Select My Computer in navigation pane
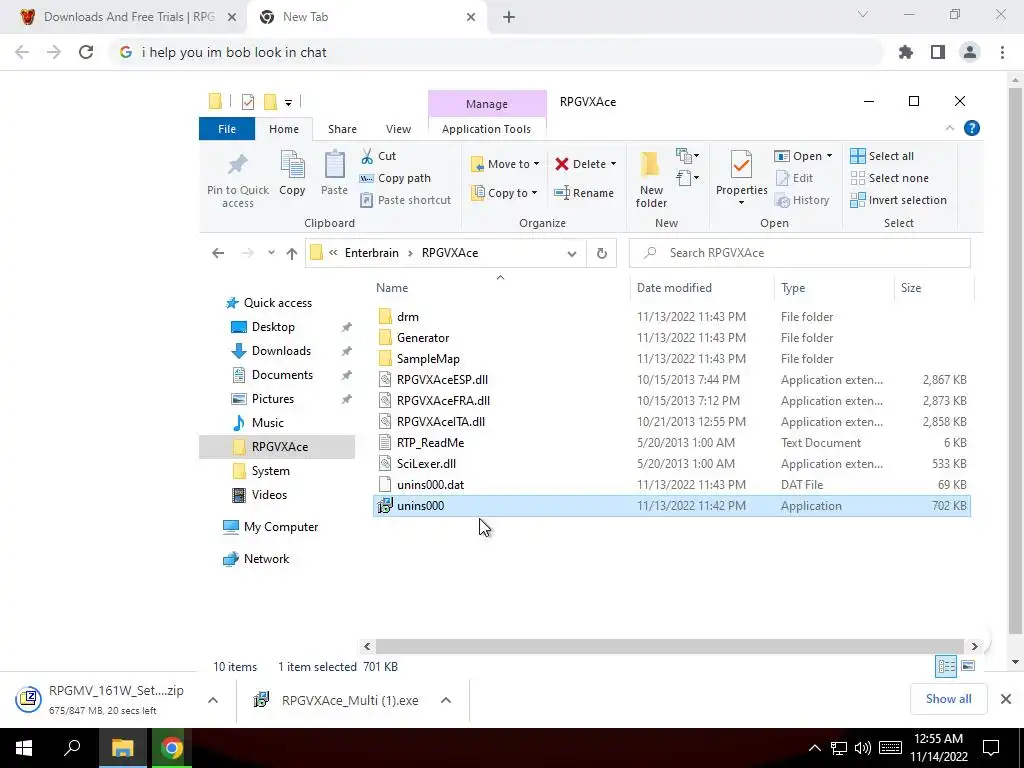The width and height of the screenshot is (1024, 768). (x=281, y=527)
